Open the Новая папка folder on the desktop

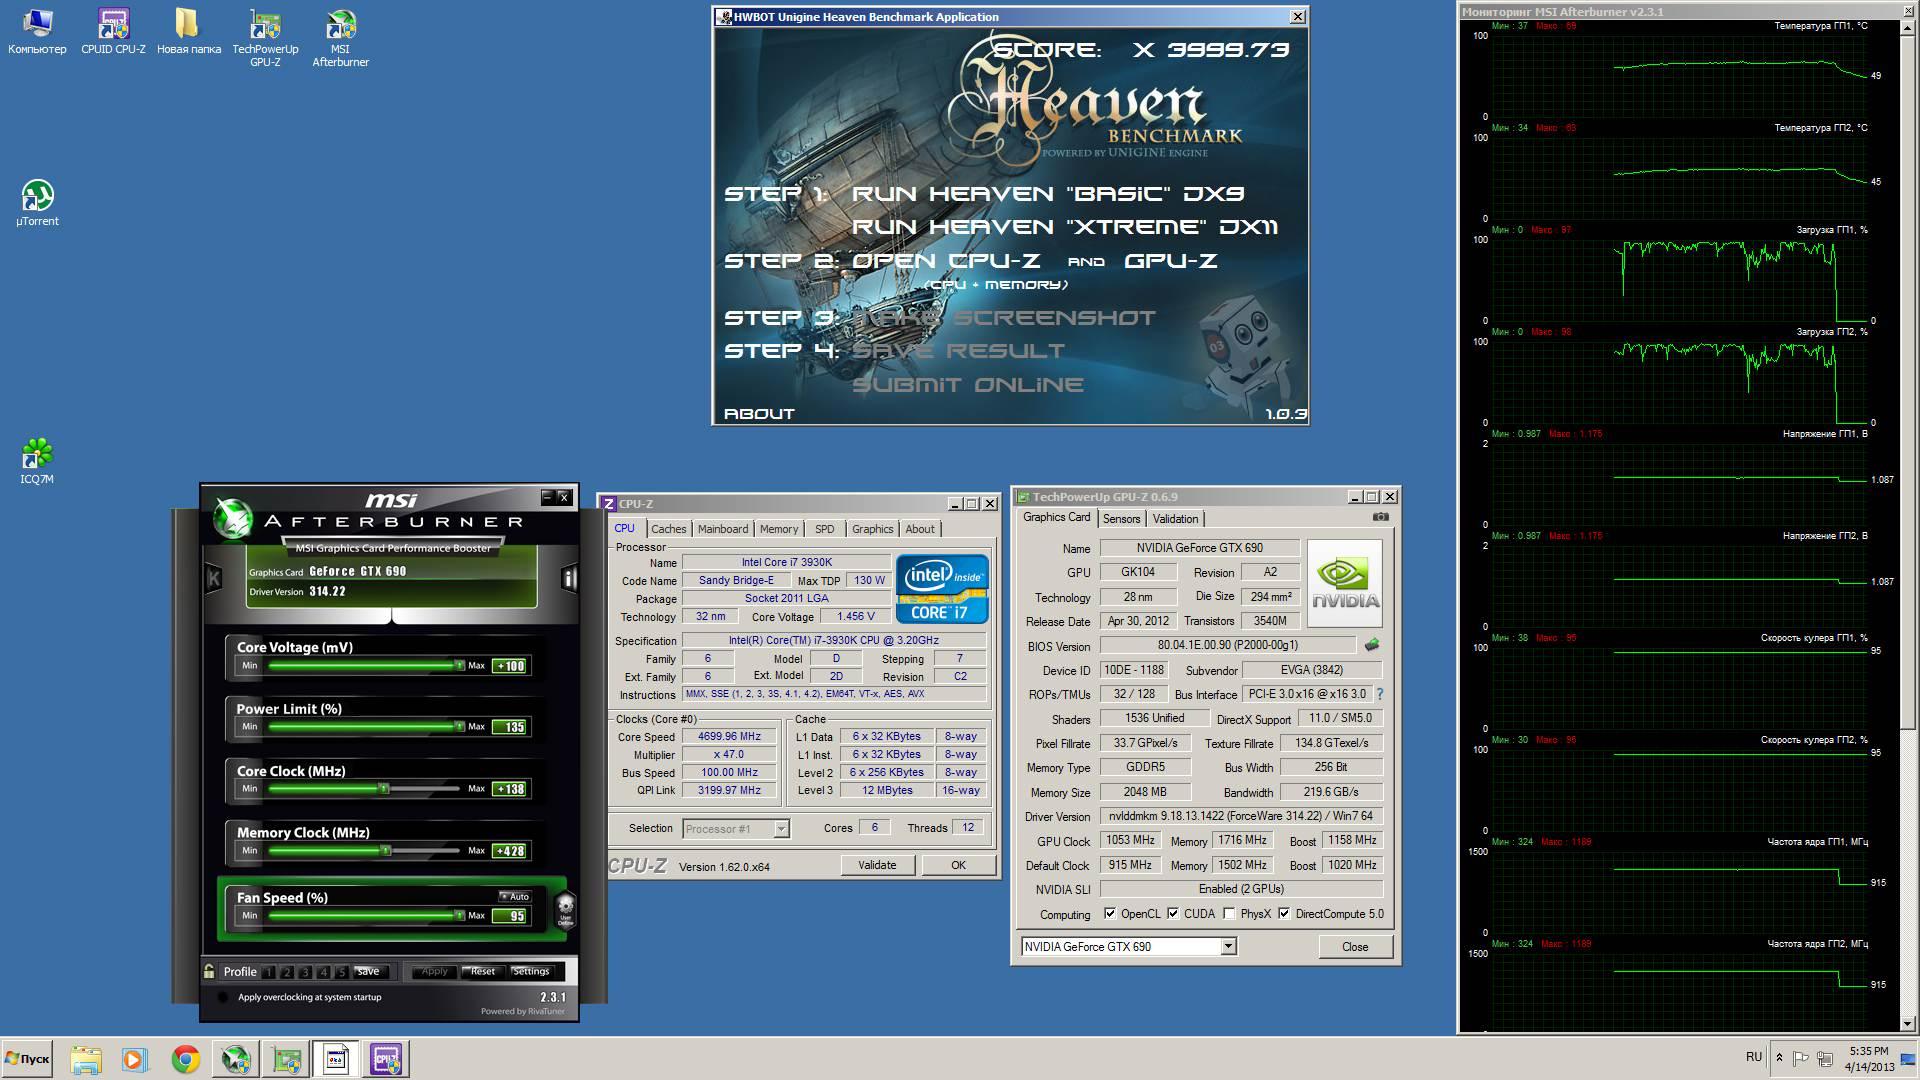pos(188,32)
